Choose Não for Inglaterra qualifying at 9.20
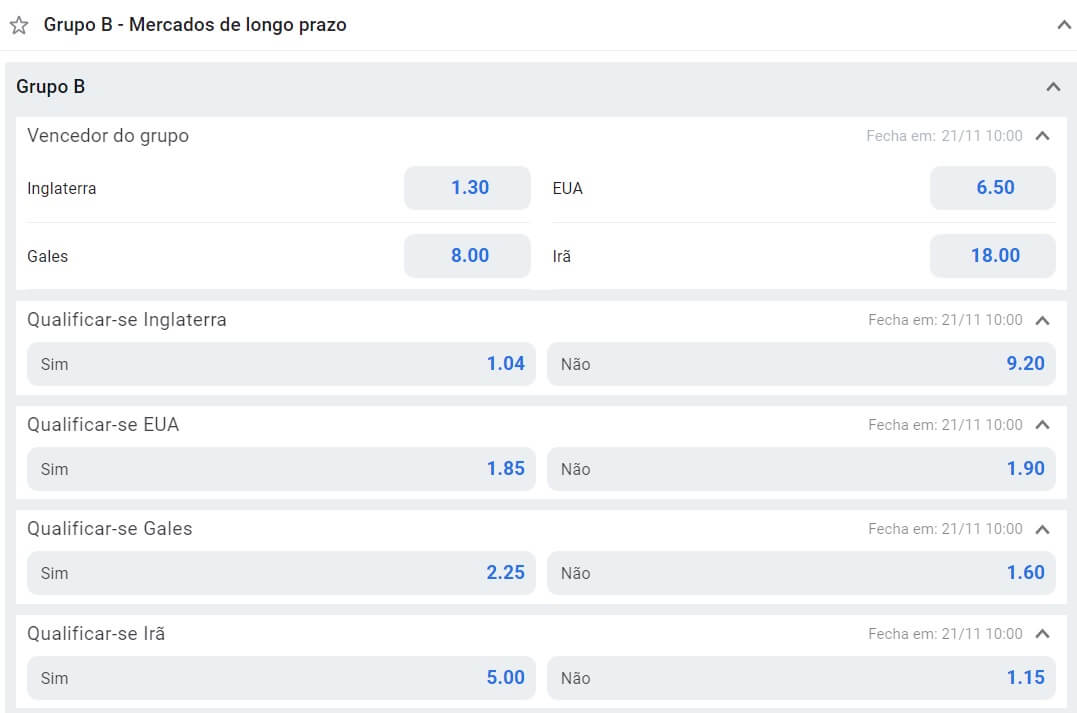This screenshot has height=713, width=1077. coord(802,364)
